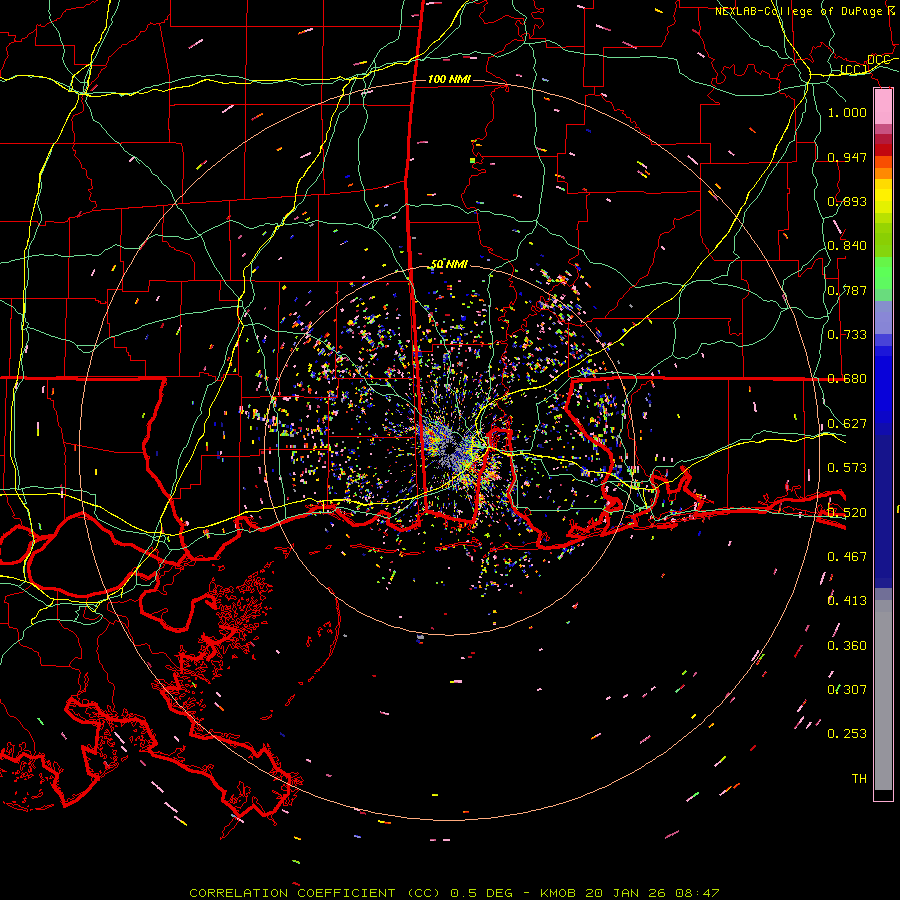Pick the red swatch beside 0.947
900x900 pixels.
[x=883, y=150]
